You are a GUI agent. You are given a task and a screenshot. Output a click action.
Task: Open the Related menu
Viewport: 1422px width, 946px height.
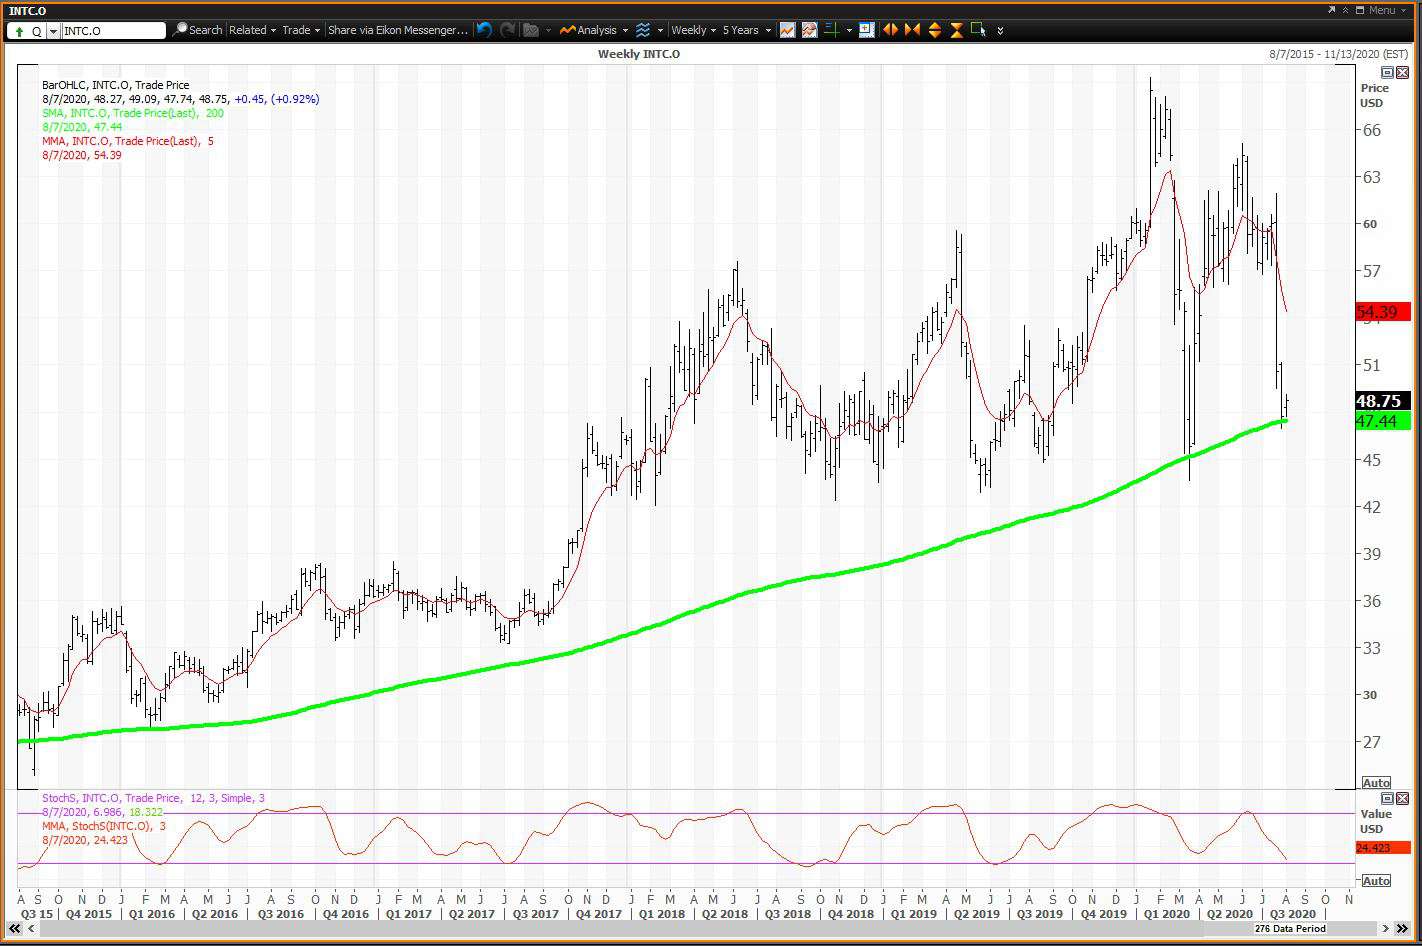tap(252, 30)
